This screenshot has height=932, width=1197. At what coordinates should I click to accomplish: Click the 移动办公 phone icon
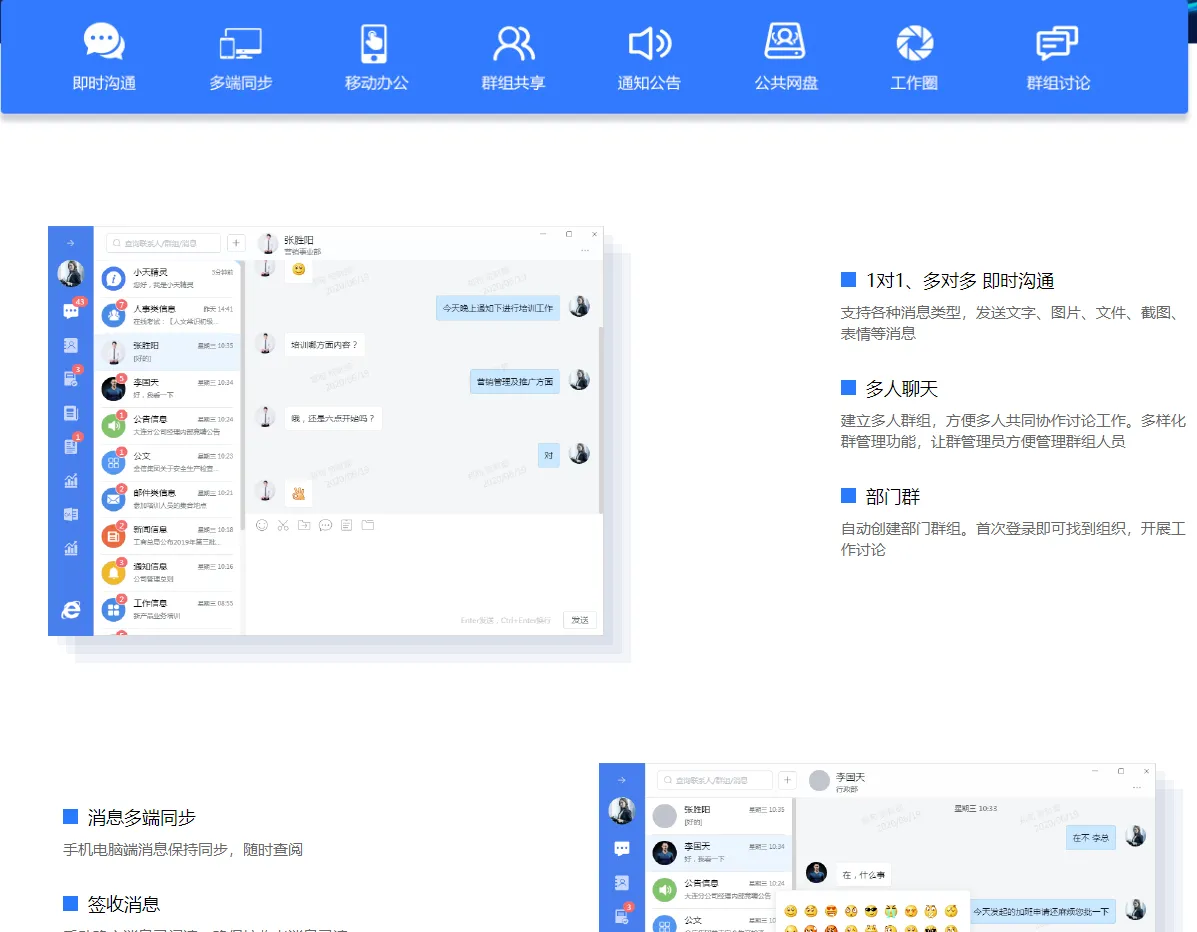click(376, 45)
